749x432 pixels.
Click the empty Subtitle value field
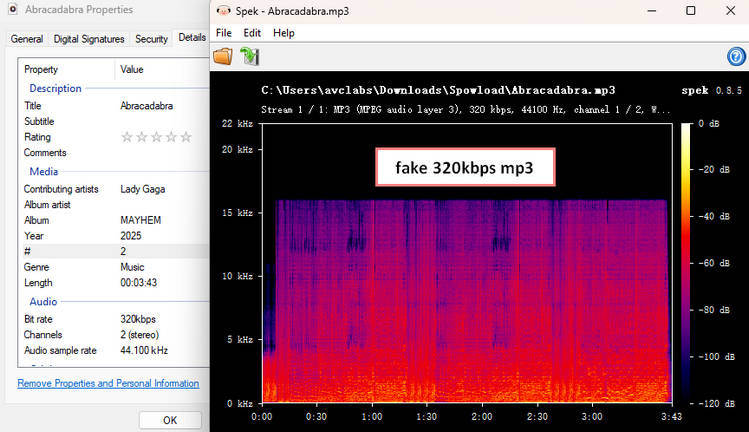[162, 121]
